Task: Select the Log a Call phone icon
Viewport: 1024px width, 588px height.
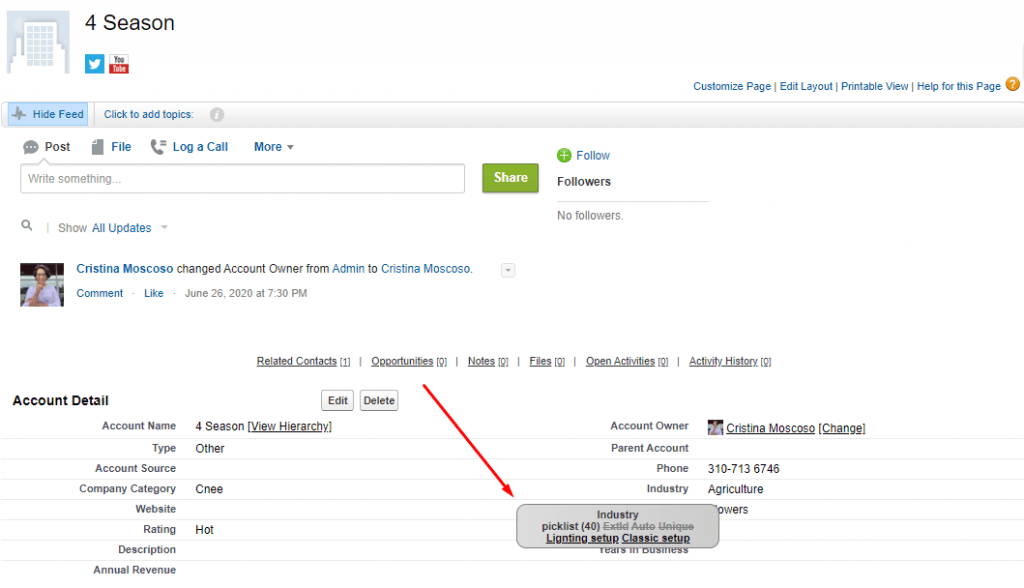Action: (x=157, y=146)
